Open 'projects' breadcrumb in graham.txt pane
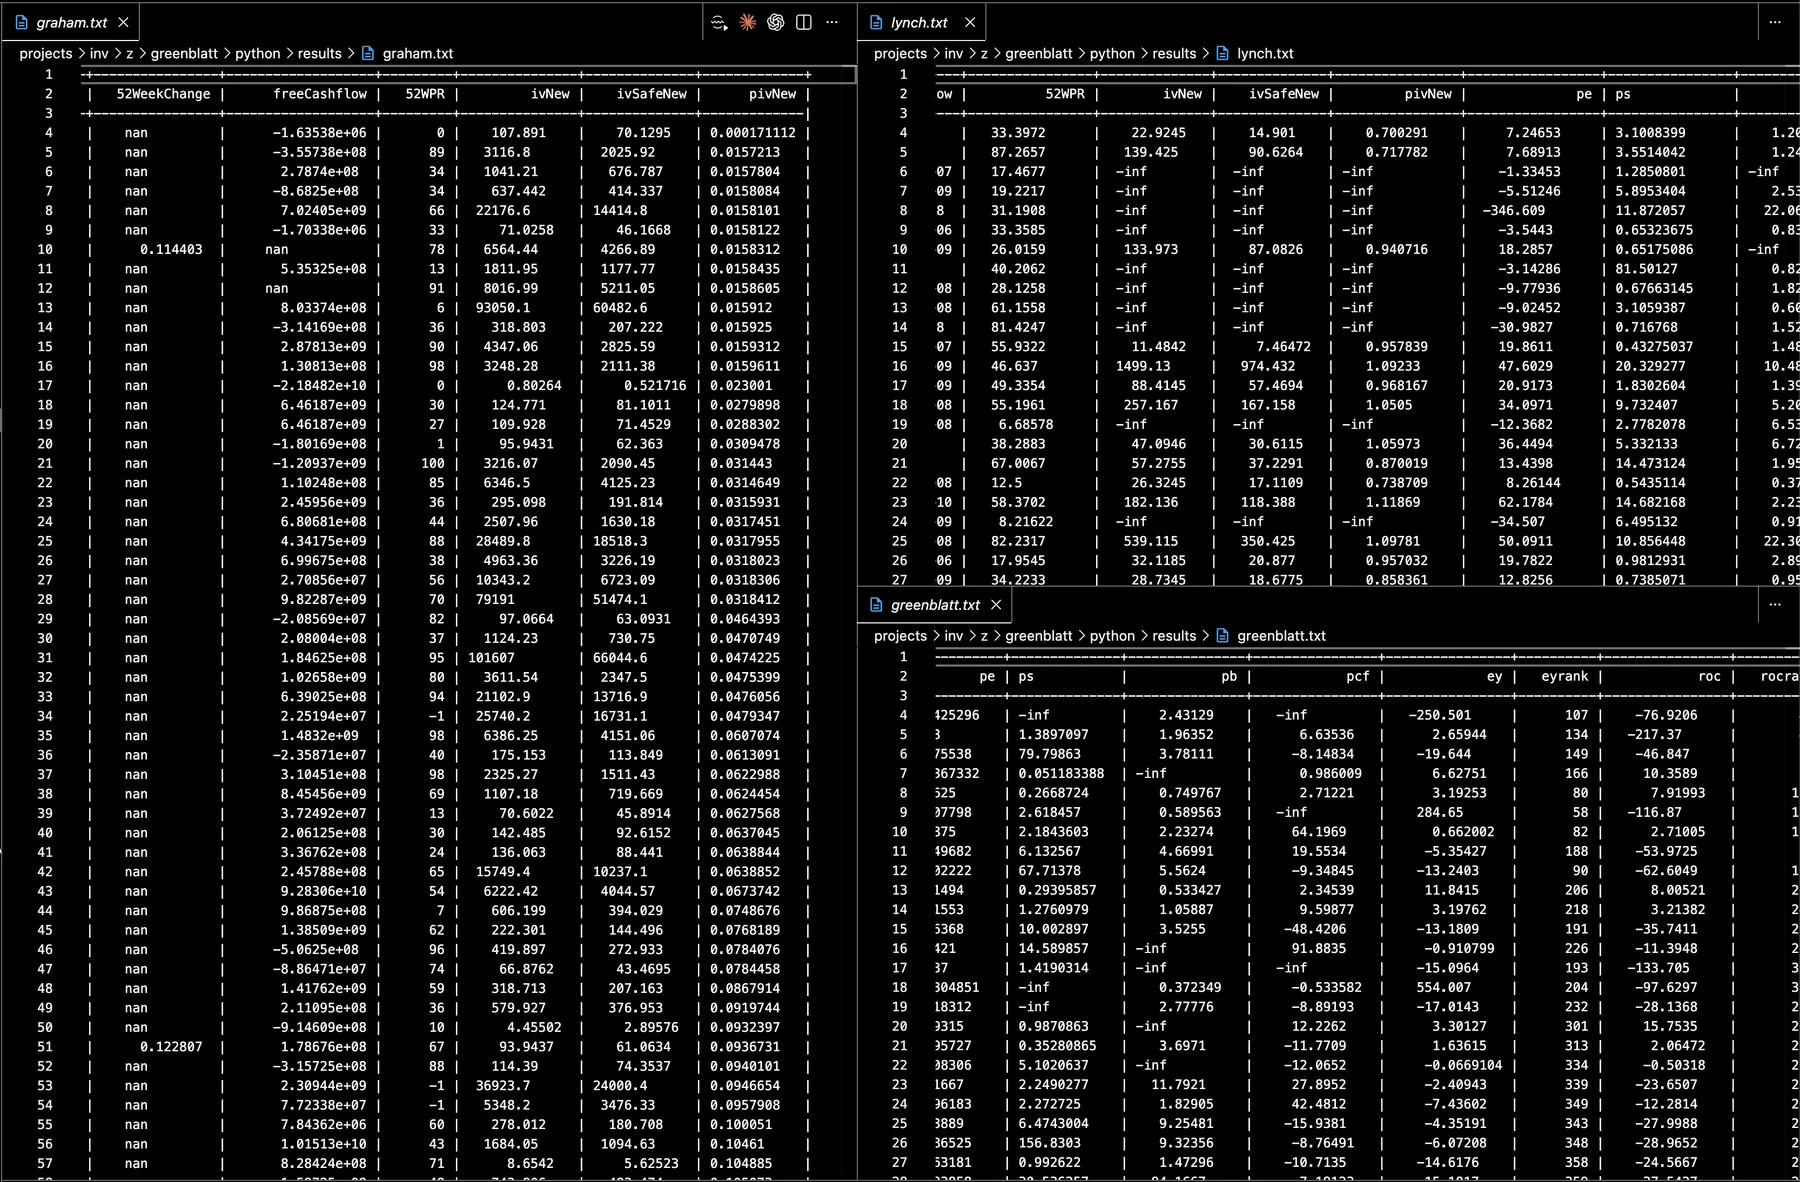This screenshot has width=1800, height=1182. pos(46,53)
